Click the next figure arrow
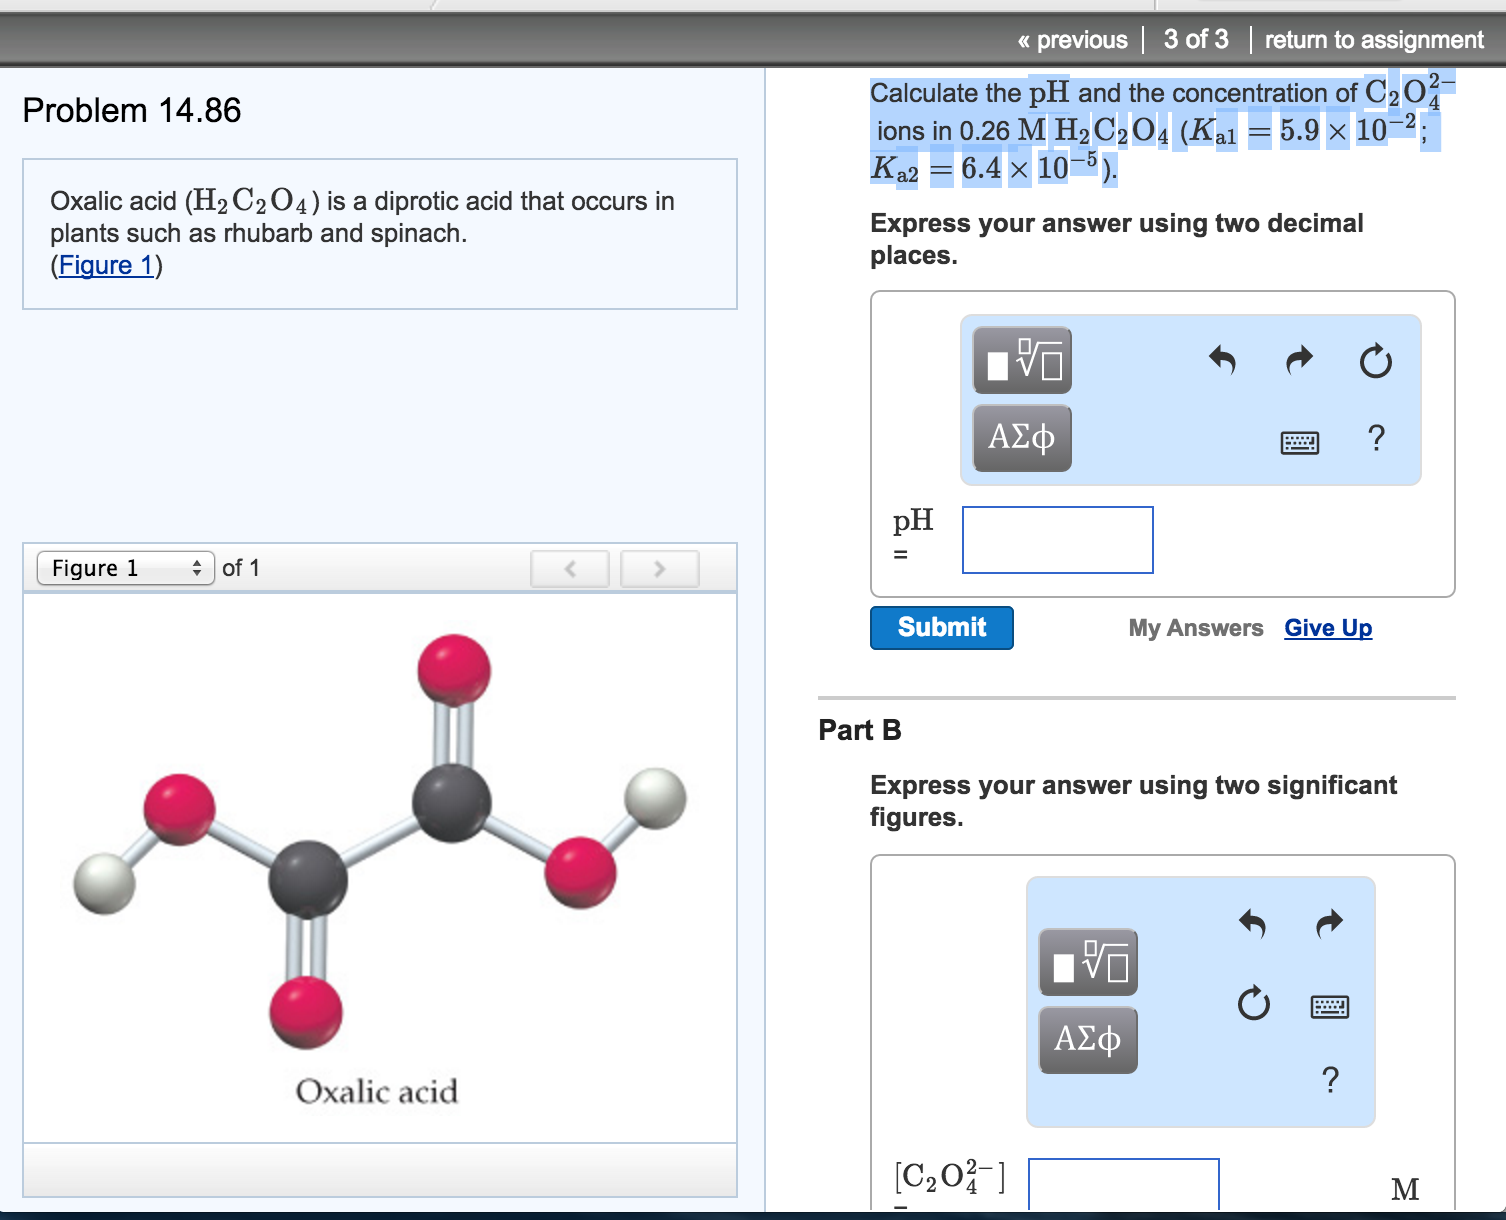 659,568
